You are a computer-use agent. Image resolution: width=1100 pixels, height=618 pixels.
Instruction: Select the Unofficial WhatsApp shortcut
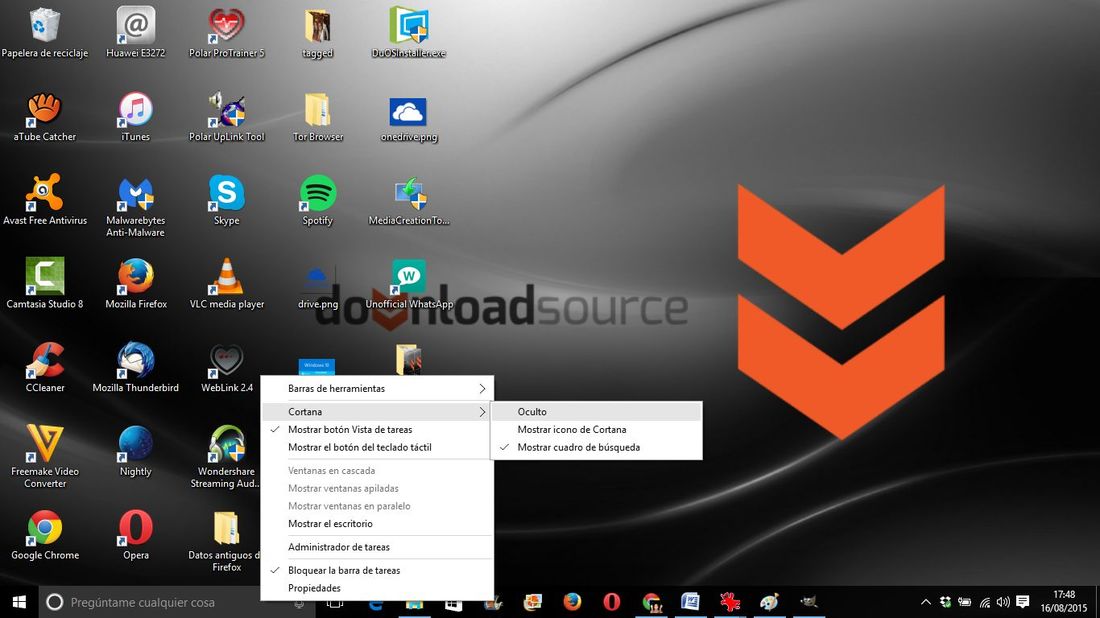pos(409,283)
